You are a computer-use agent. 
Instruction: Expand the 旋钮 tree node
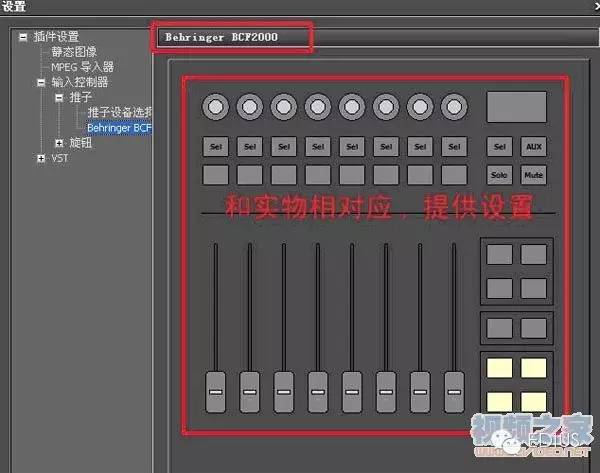[59, 143]
